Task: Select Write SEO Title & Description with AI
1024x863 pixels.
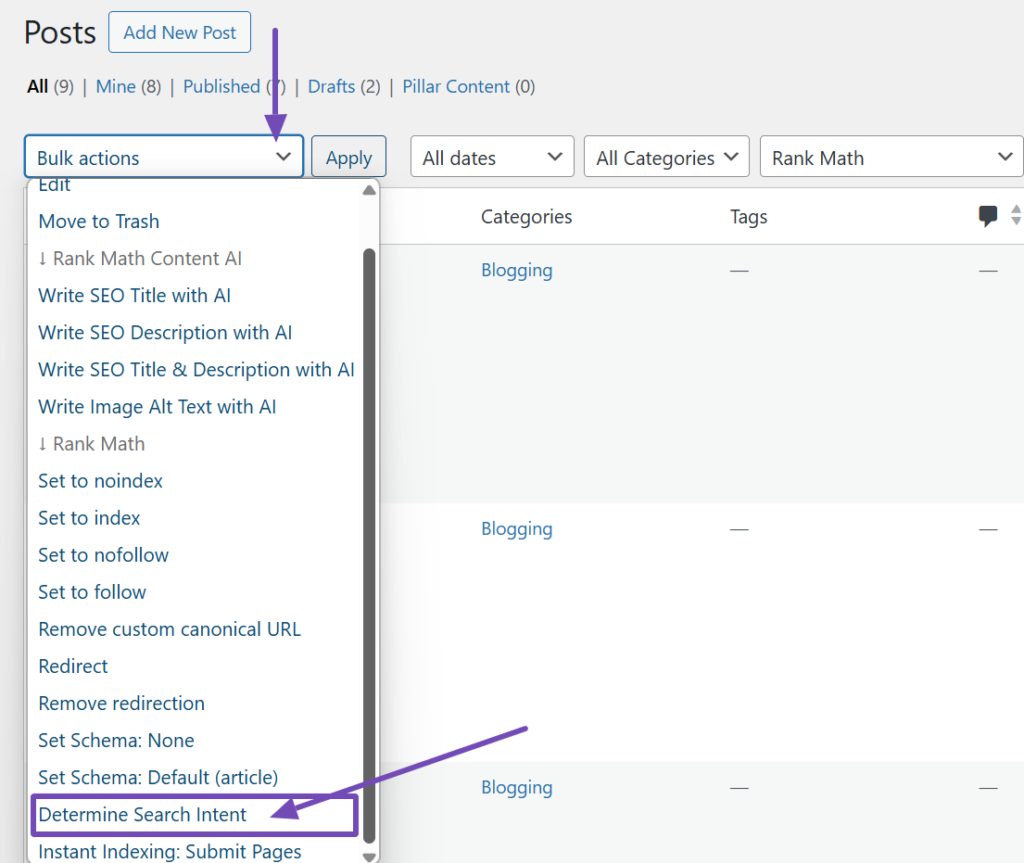Action: pyautogui.click(x=196, y=370)
